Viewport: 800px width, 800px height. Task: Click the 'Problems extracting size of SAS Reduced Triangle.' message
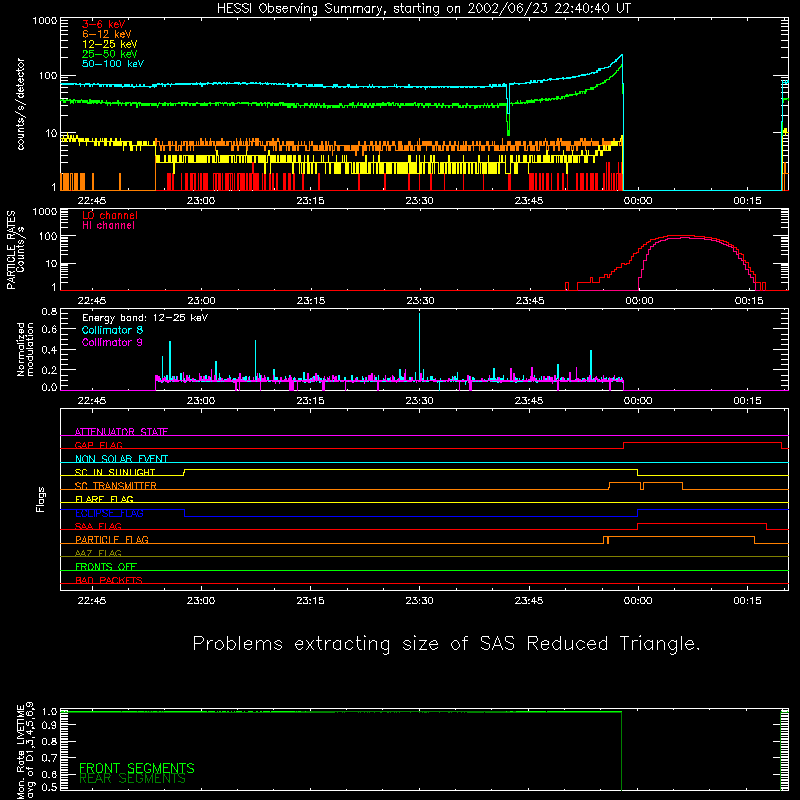[446, 643]
